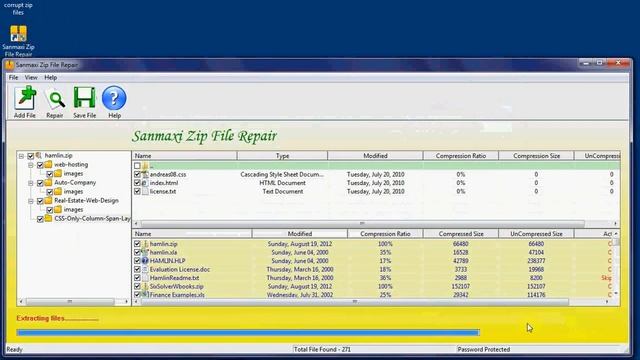Start the Repair tool
Image resolution: width=640 pixels, height=360 pixels.
click(55, 99)
